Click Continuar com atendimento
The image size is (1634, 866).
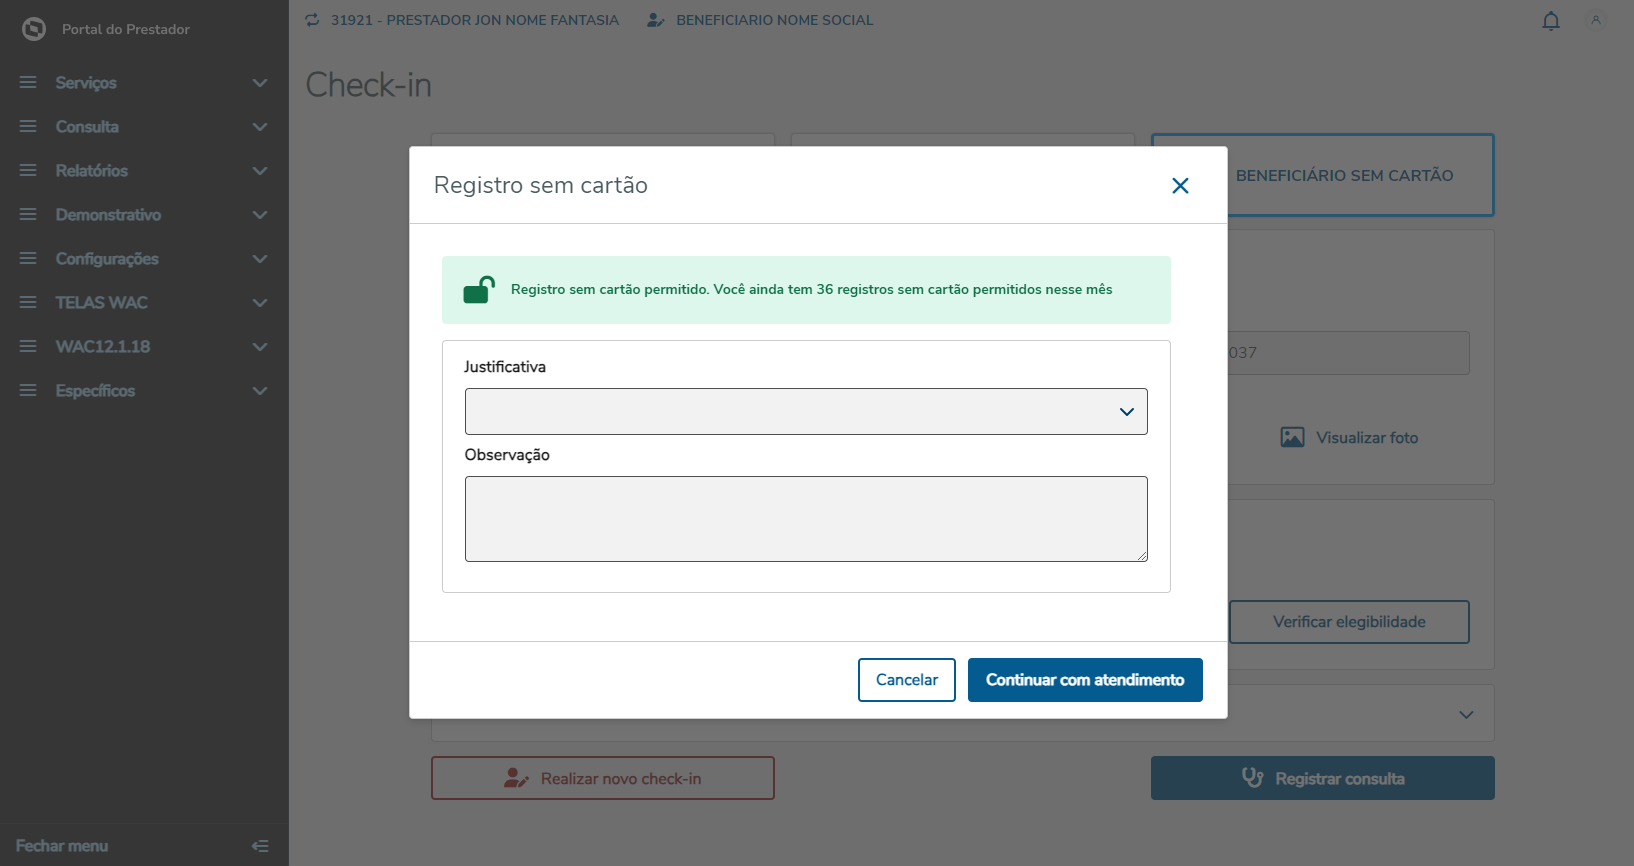pos(1085,680)
